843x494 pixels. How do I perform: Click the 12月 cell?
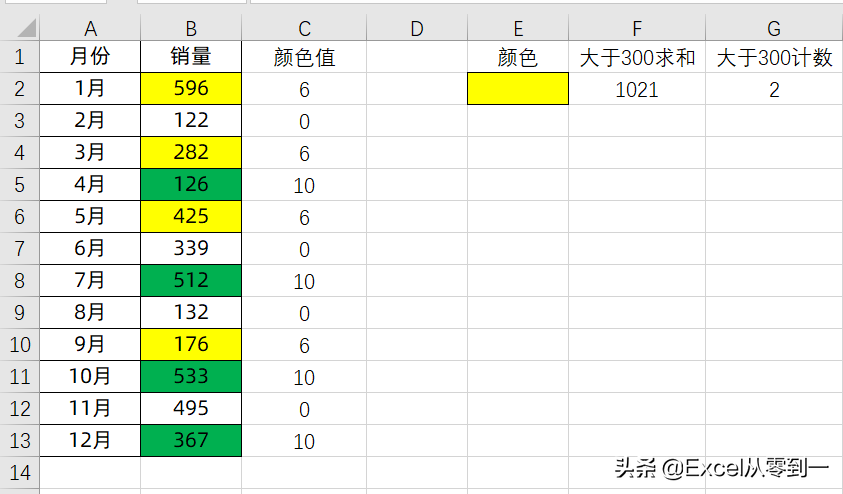click(x=90, y=441)
